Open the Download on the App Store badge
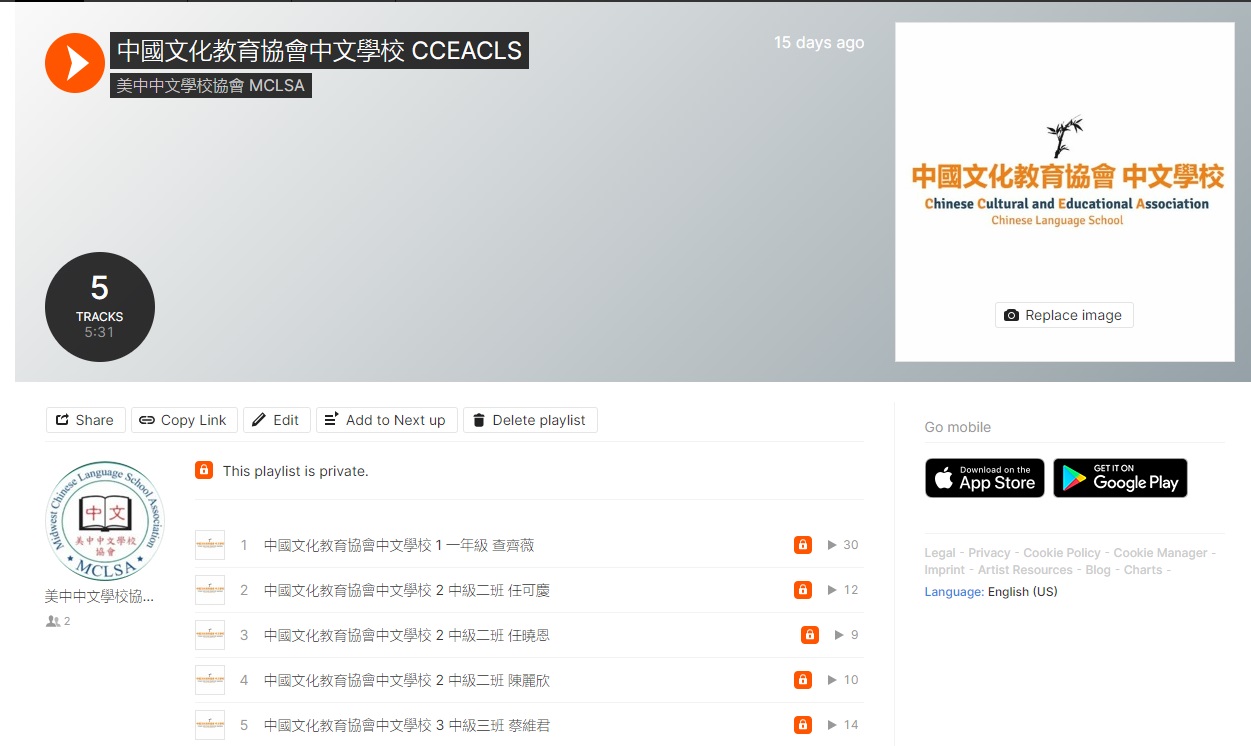Screen dimensions: 1251x746 click(984, 478)
